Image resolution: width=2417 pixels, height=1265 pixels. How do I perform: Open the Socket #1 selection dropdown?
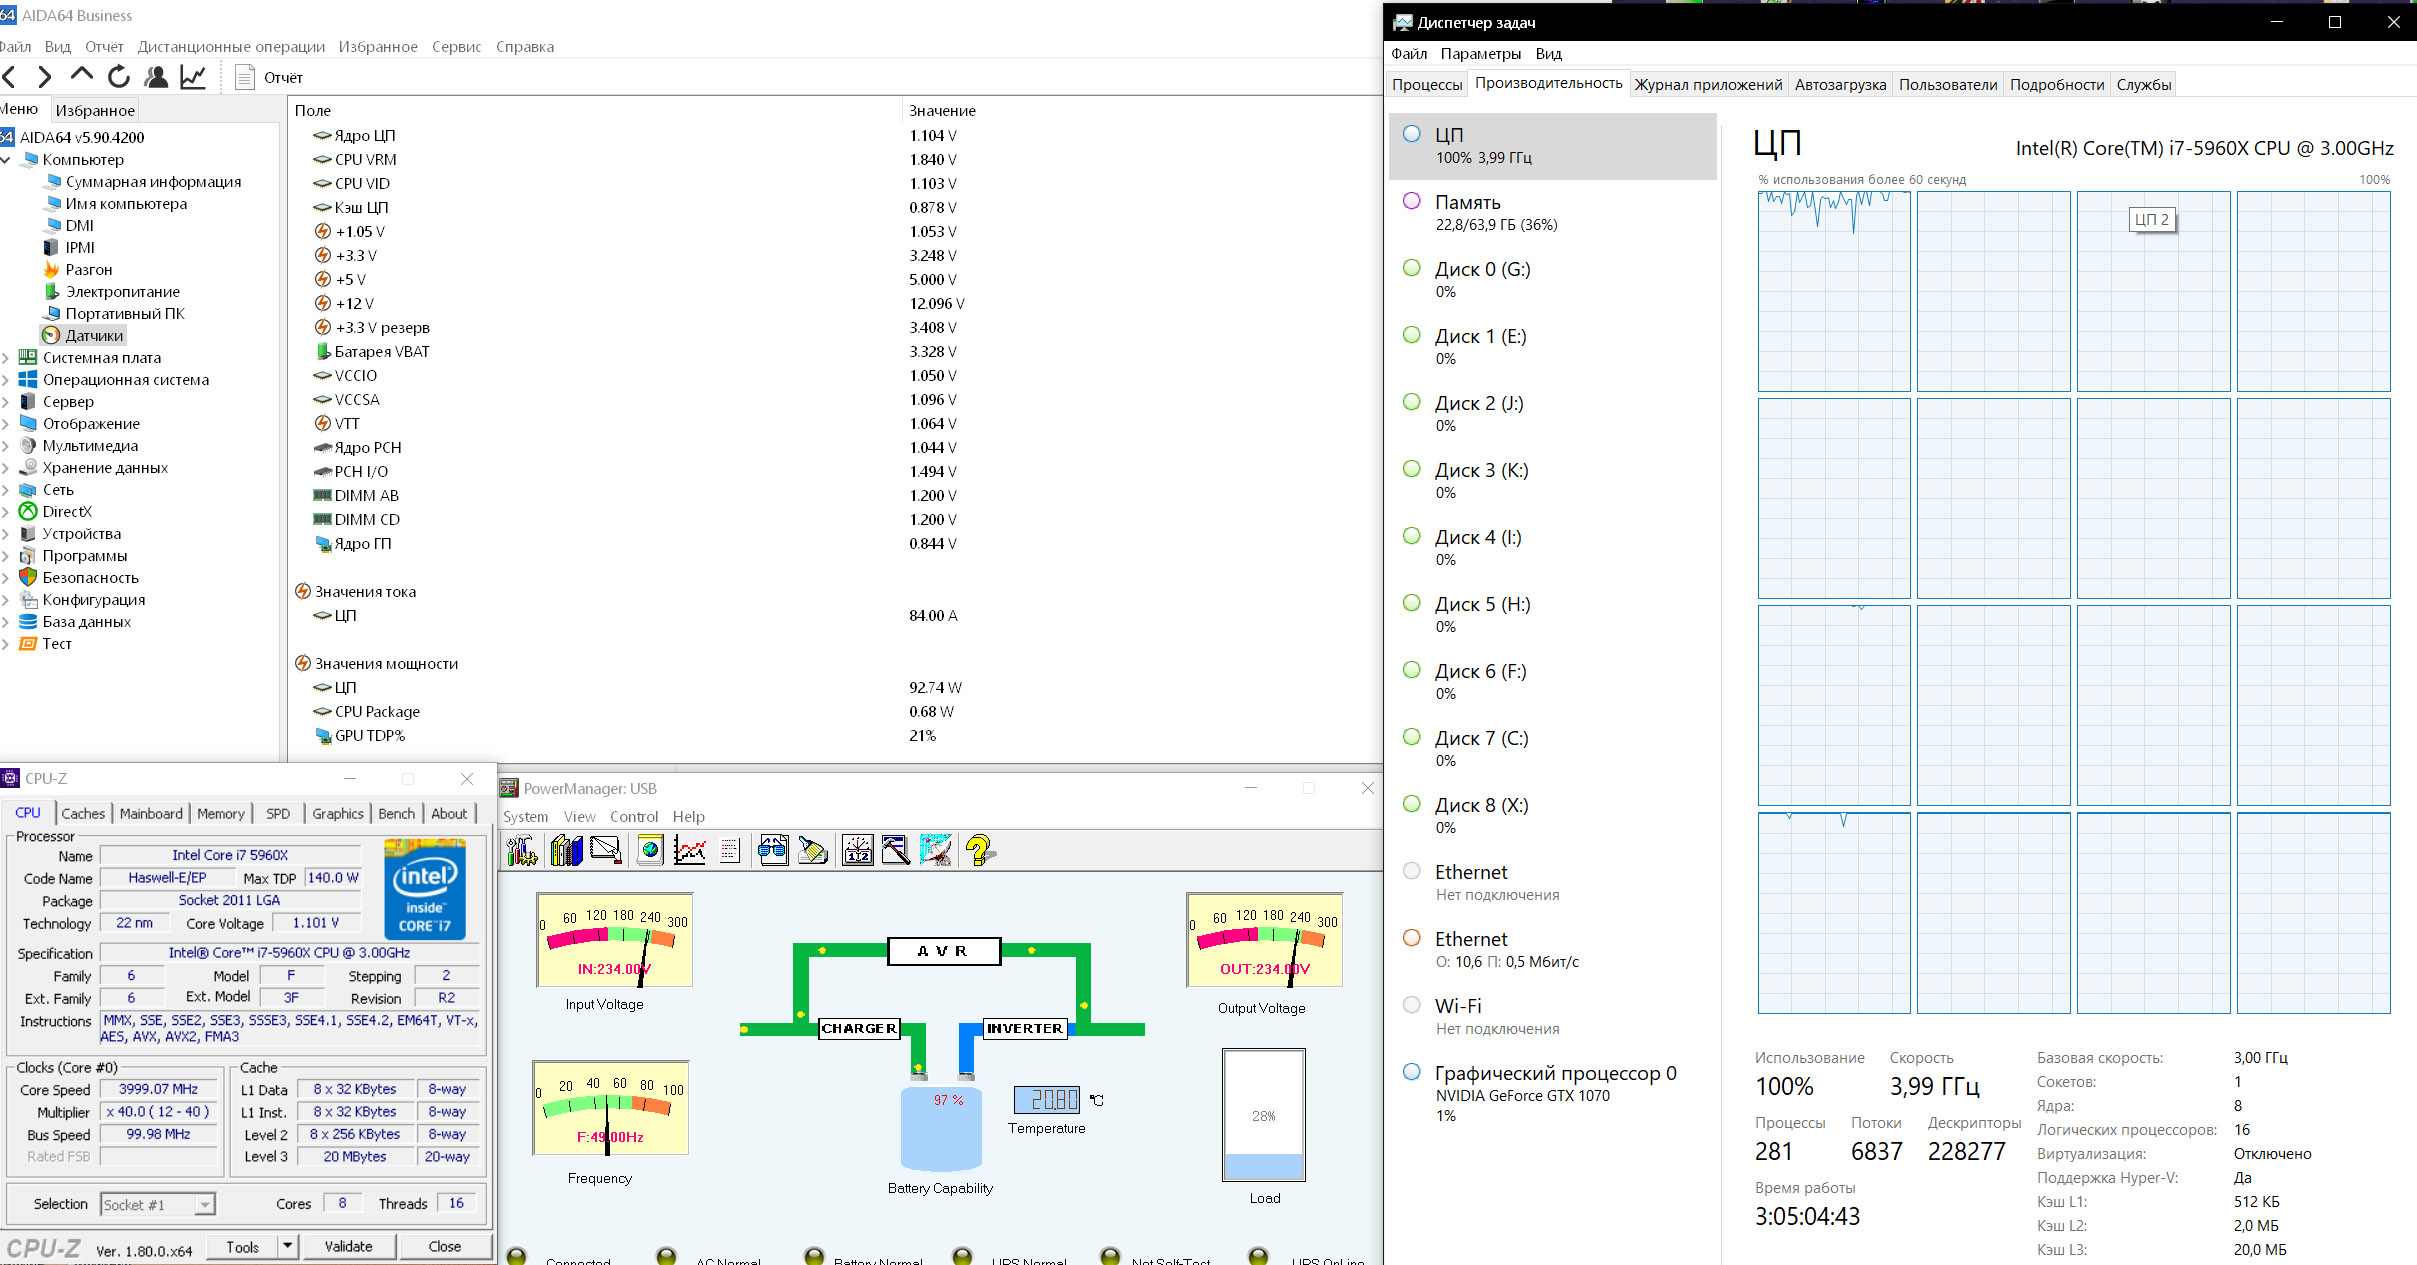tap(204, 1205)
